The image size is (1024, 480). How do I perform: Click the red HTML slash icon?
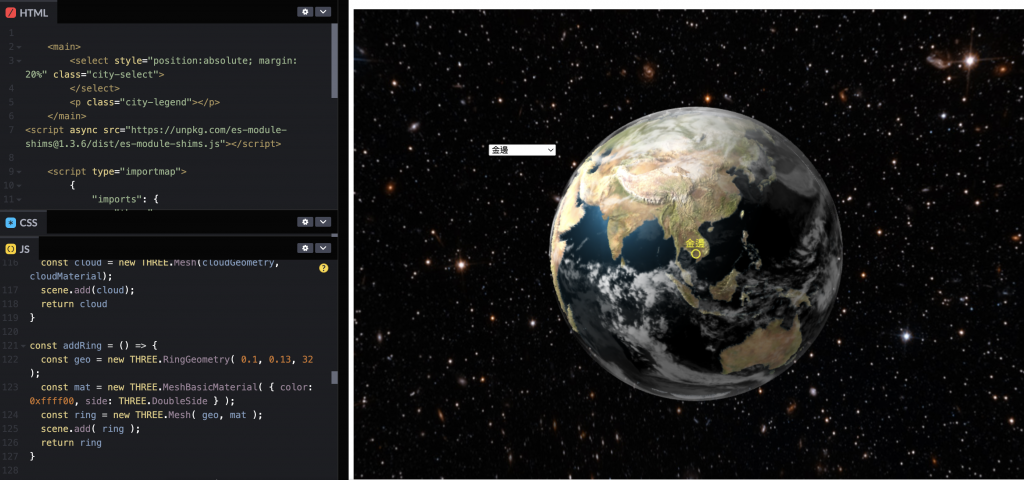click(x=10, y=12)
